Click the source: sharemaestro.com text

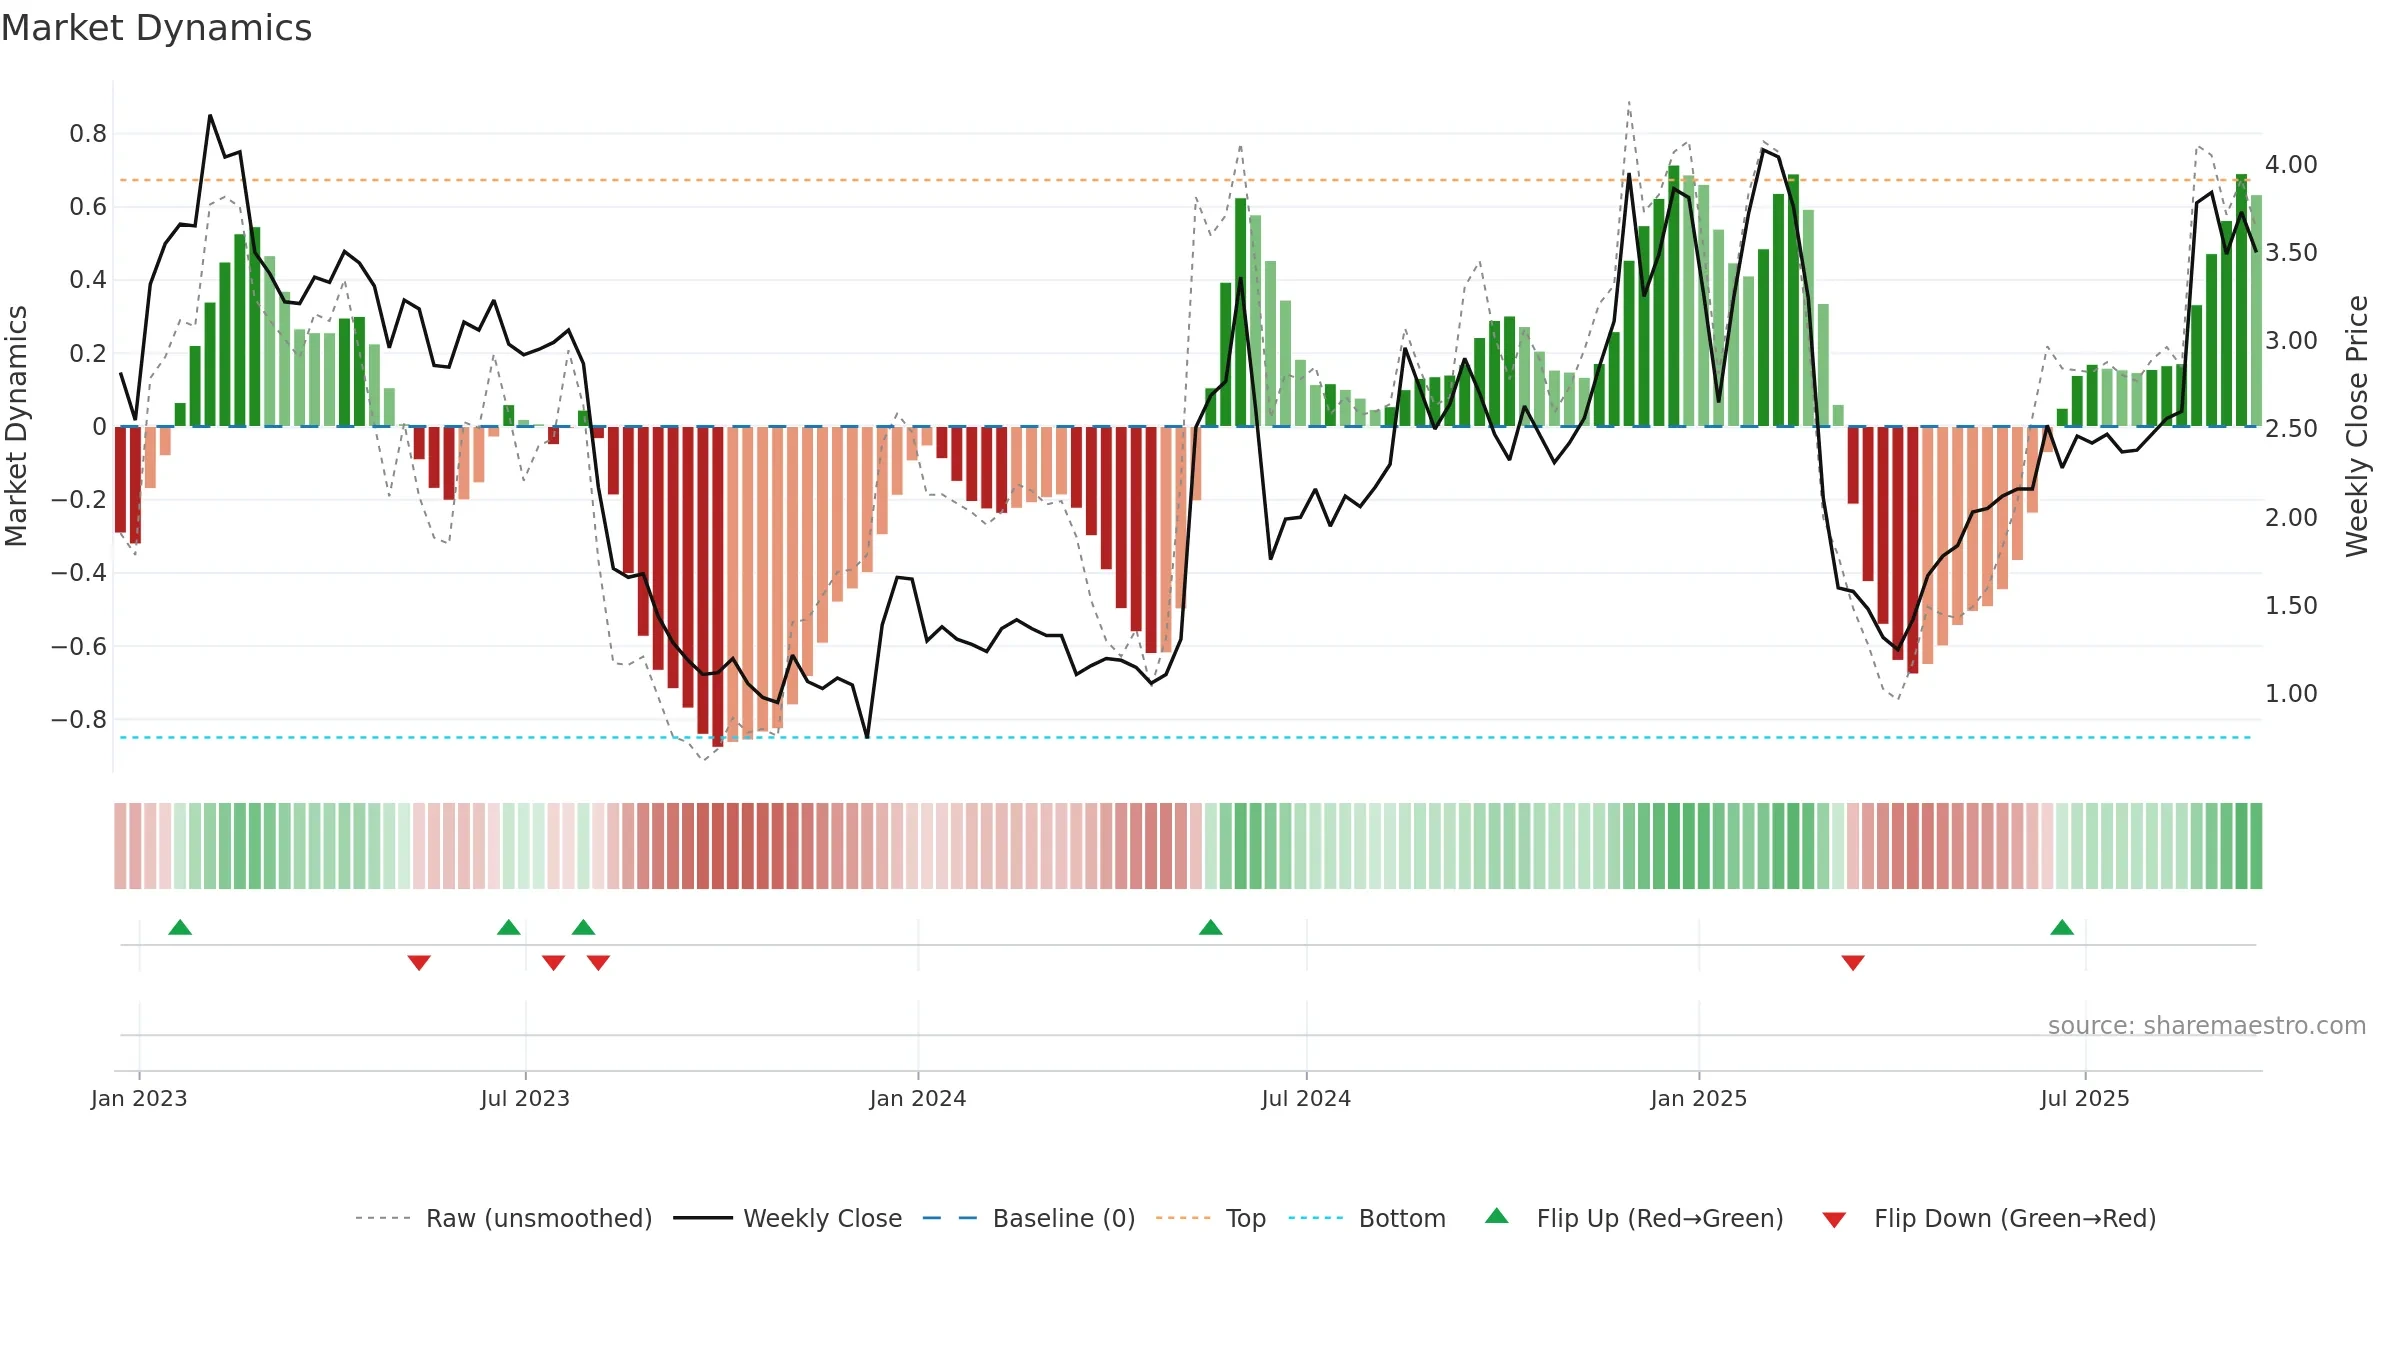point(2207,1026)
